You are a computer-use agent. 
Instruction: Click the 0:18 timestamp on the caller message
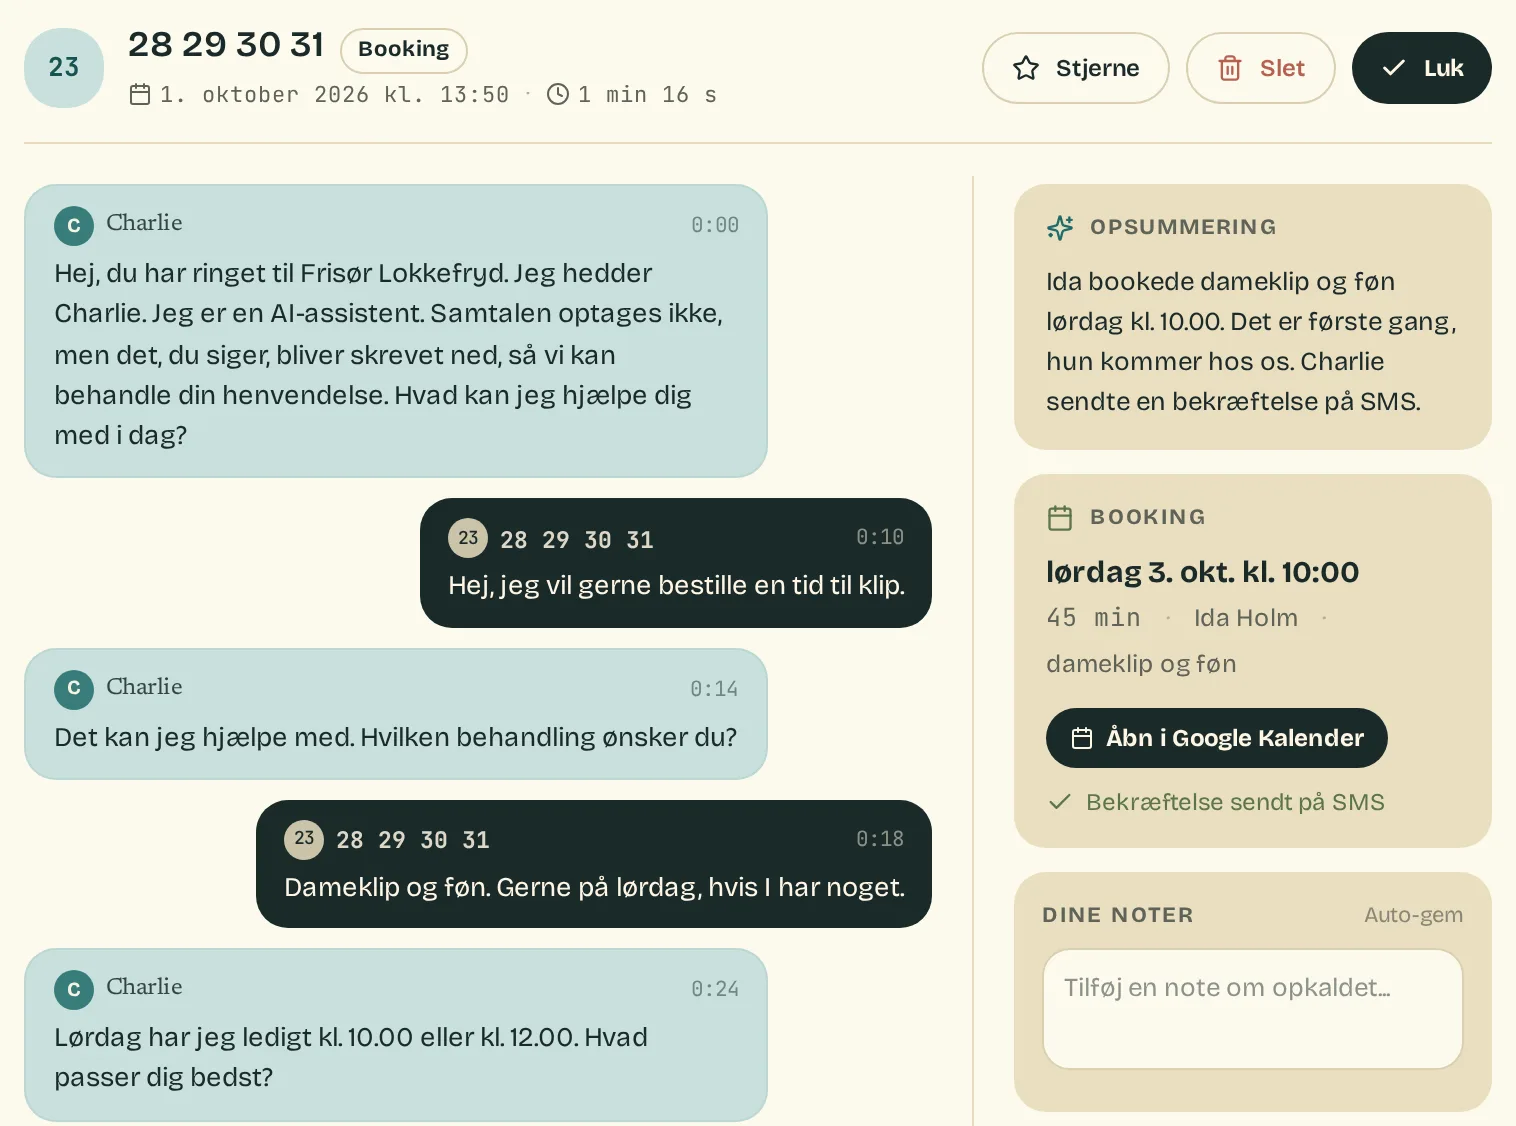[880, 839]
